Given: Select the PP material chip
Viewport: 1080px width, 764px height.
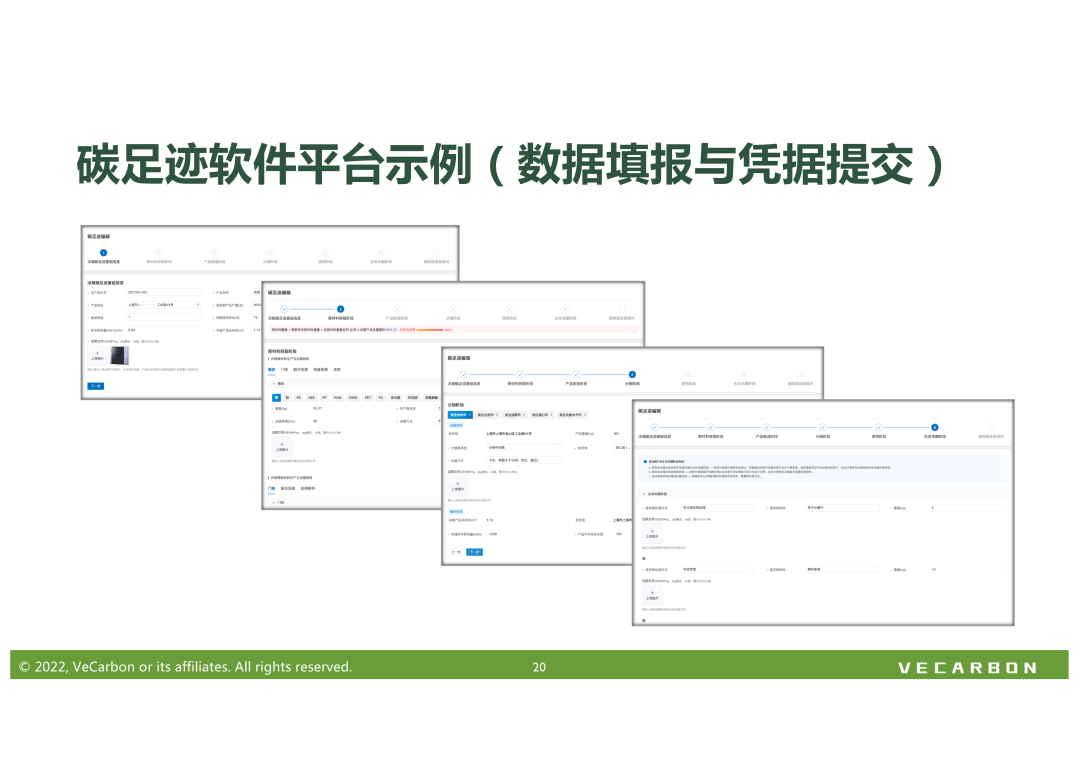Looking at the screenshot, I should [324, 398].
